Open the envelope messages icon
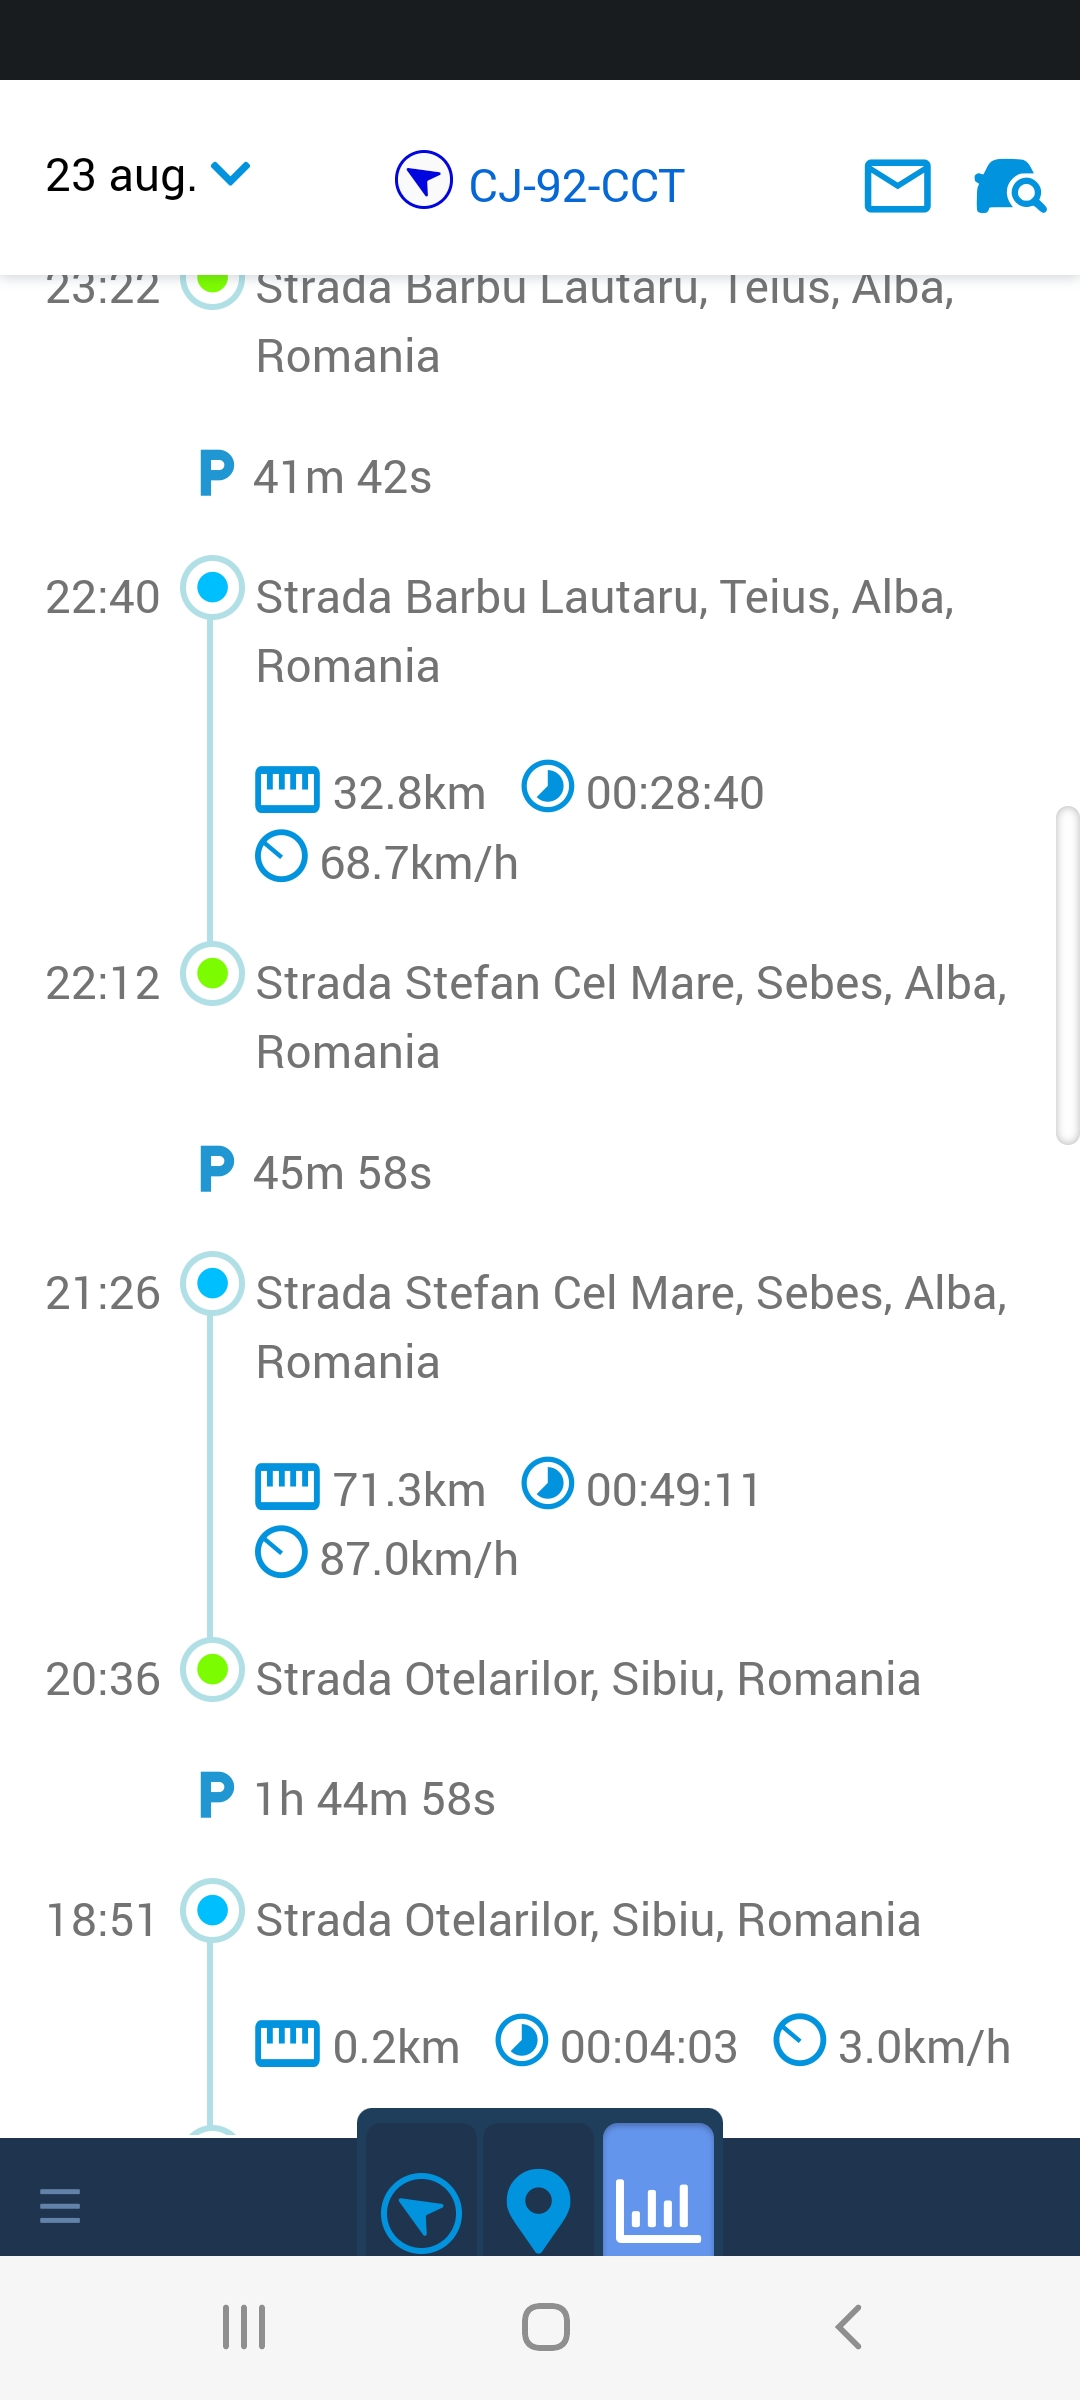The image size is (1080, 2400). (x=897, y=186)
